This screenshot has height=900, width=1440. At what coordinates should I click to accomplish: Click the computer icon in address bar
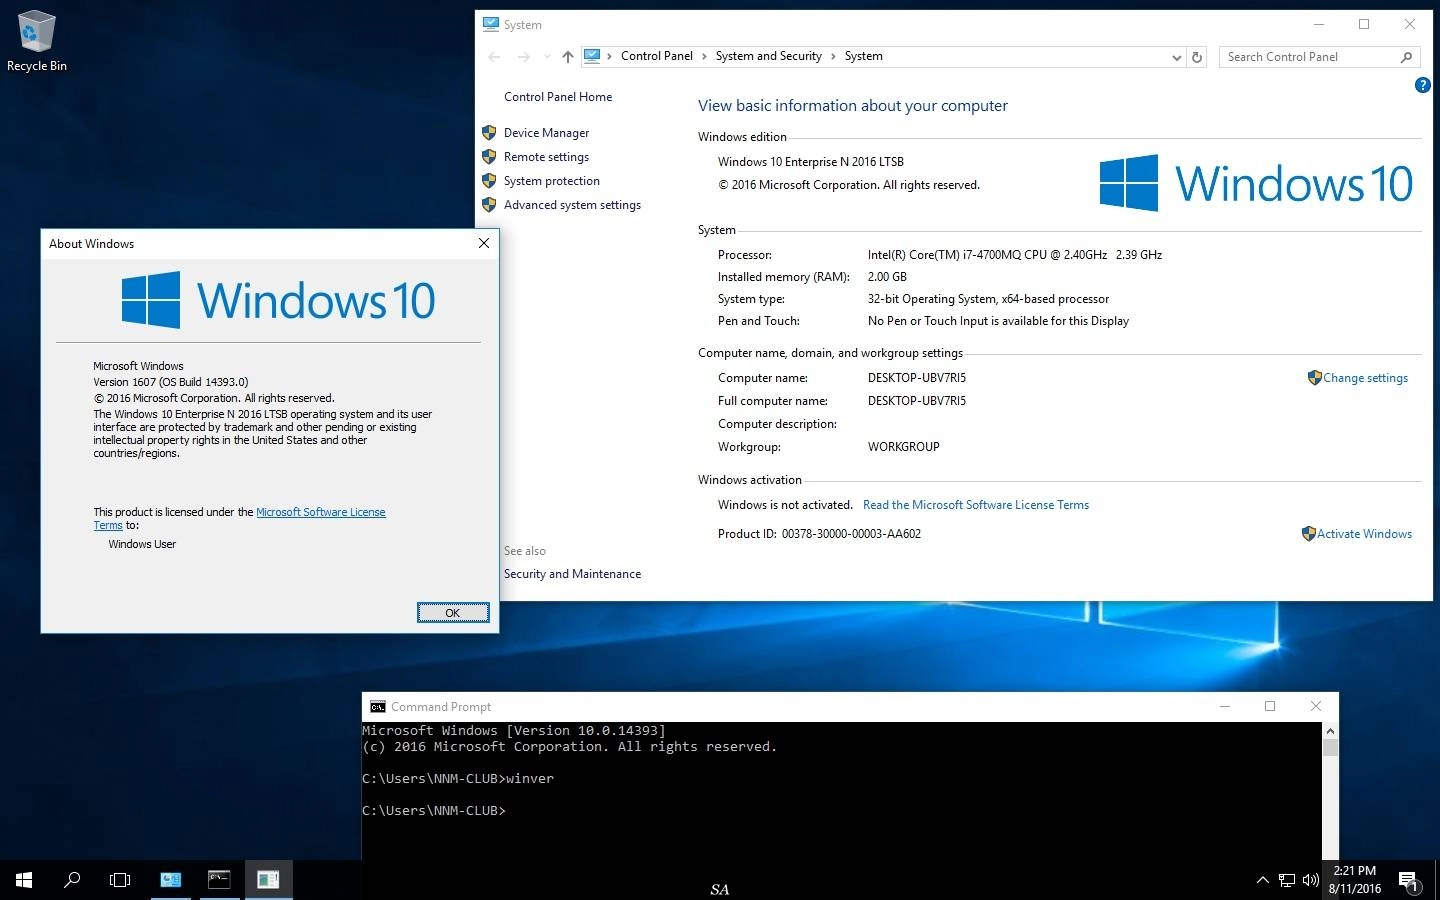(592, 56)
